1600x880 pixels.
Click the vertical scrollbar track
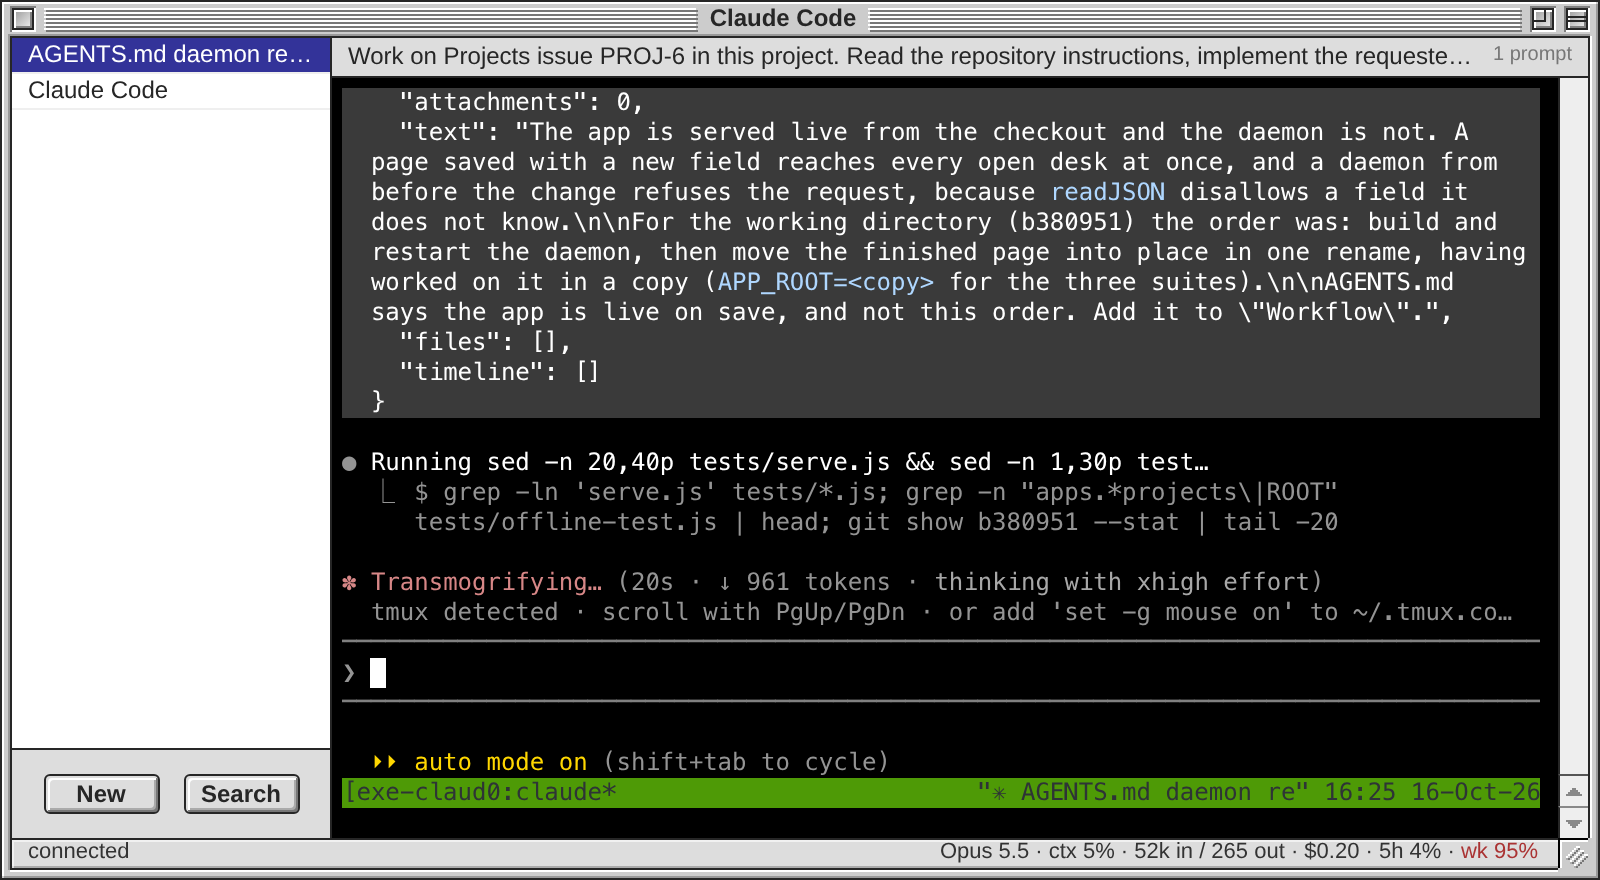click(1574, 427)
